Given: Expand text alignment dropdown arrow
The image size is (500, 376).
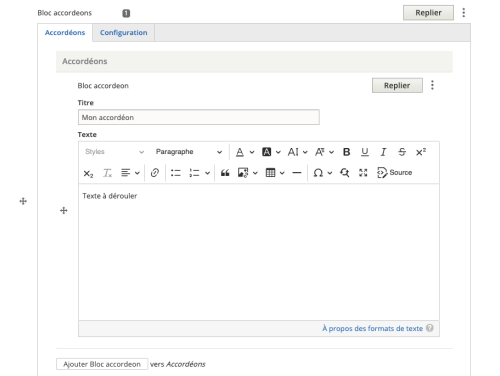Looking at the screenshot, I should coord(137,173).
